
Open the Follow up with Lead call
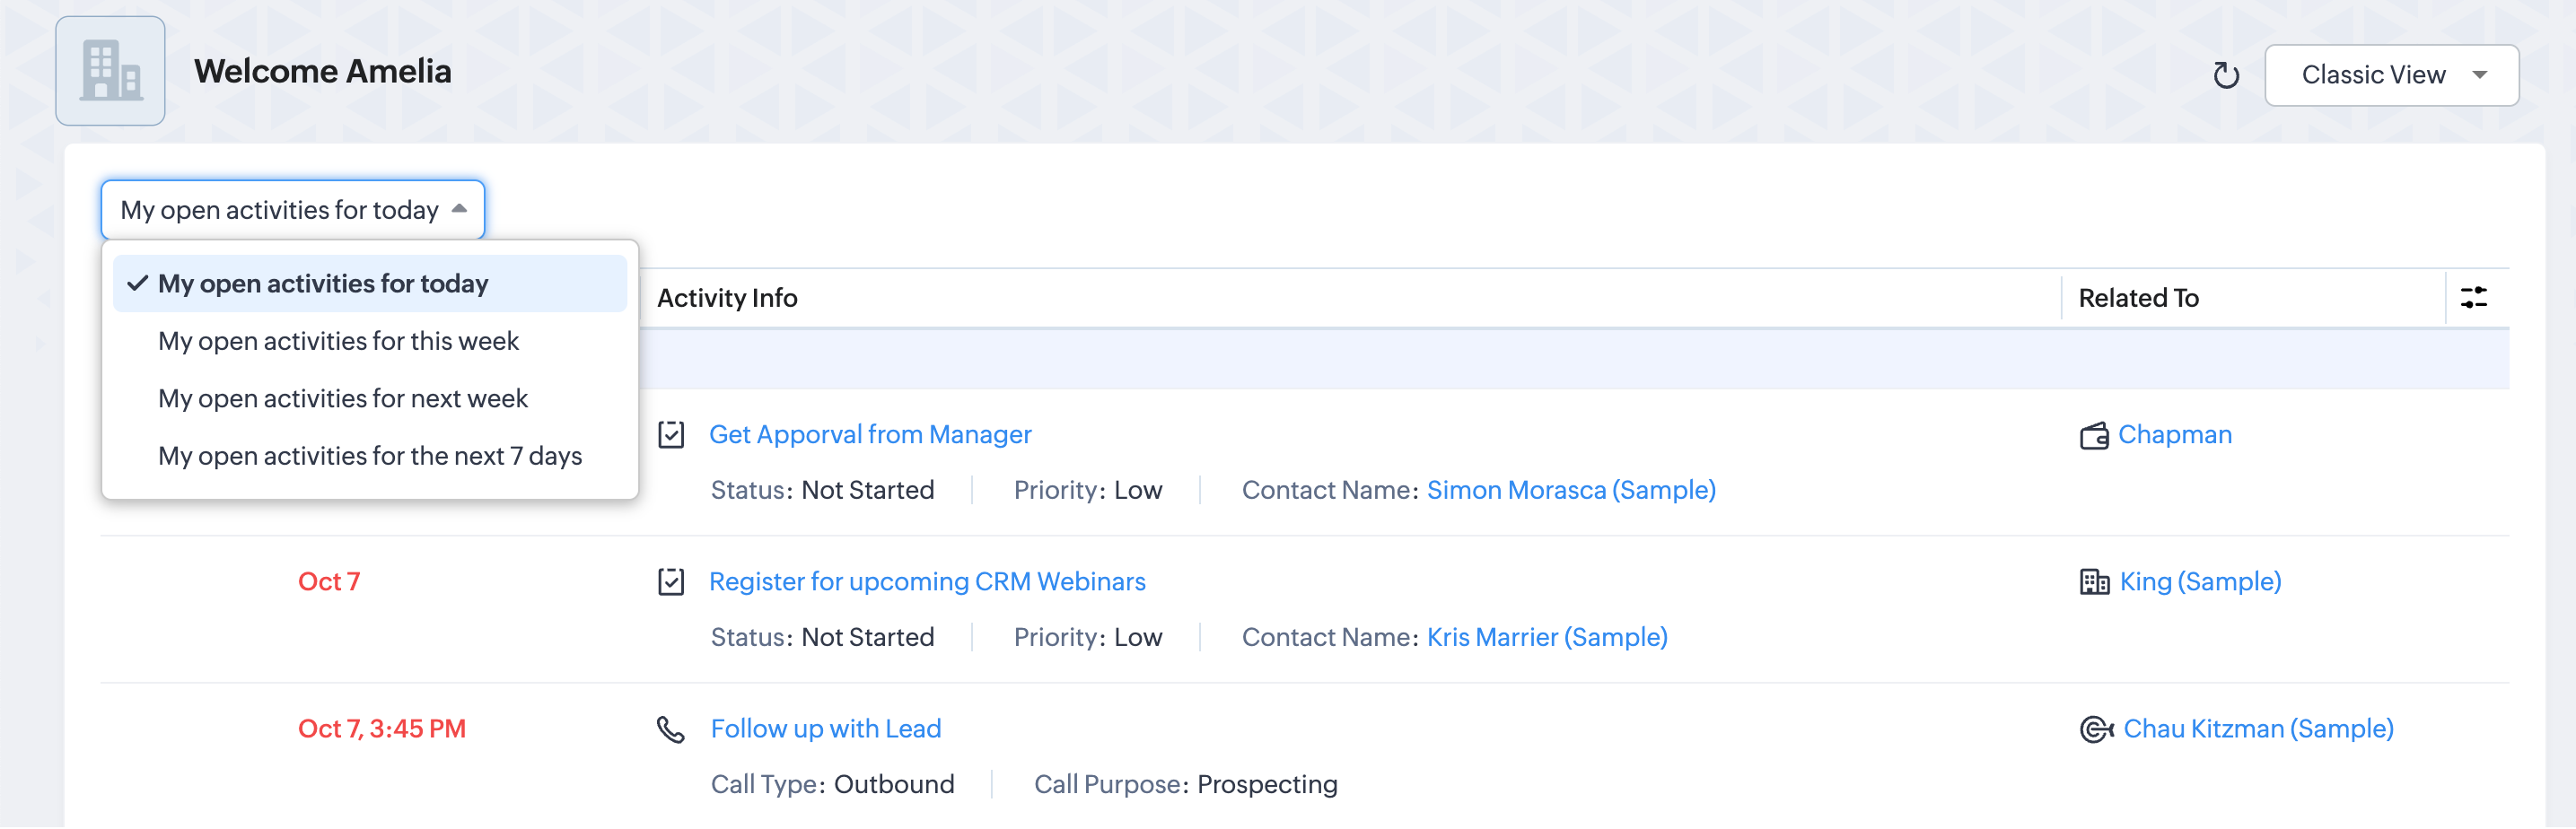[826, 729]
